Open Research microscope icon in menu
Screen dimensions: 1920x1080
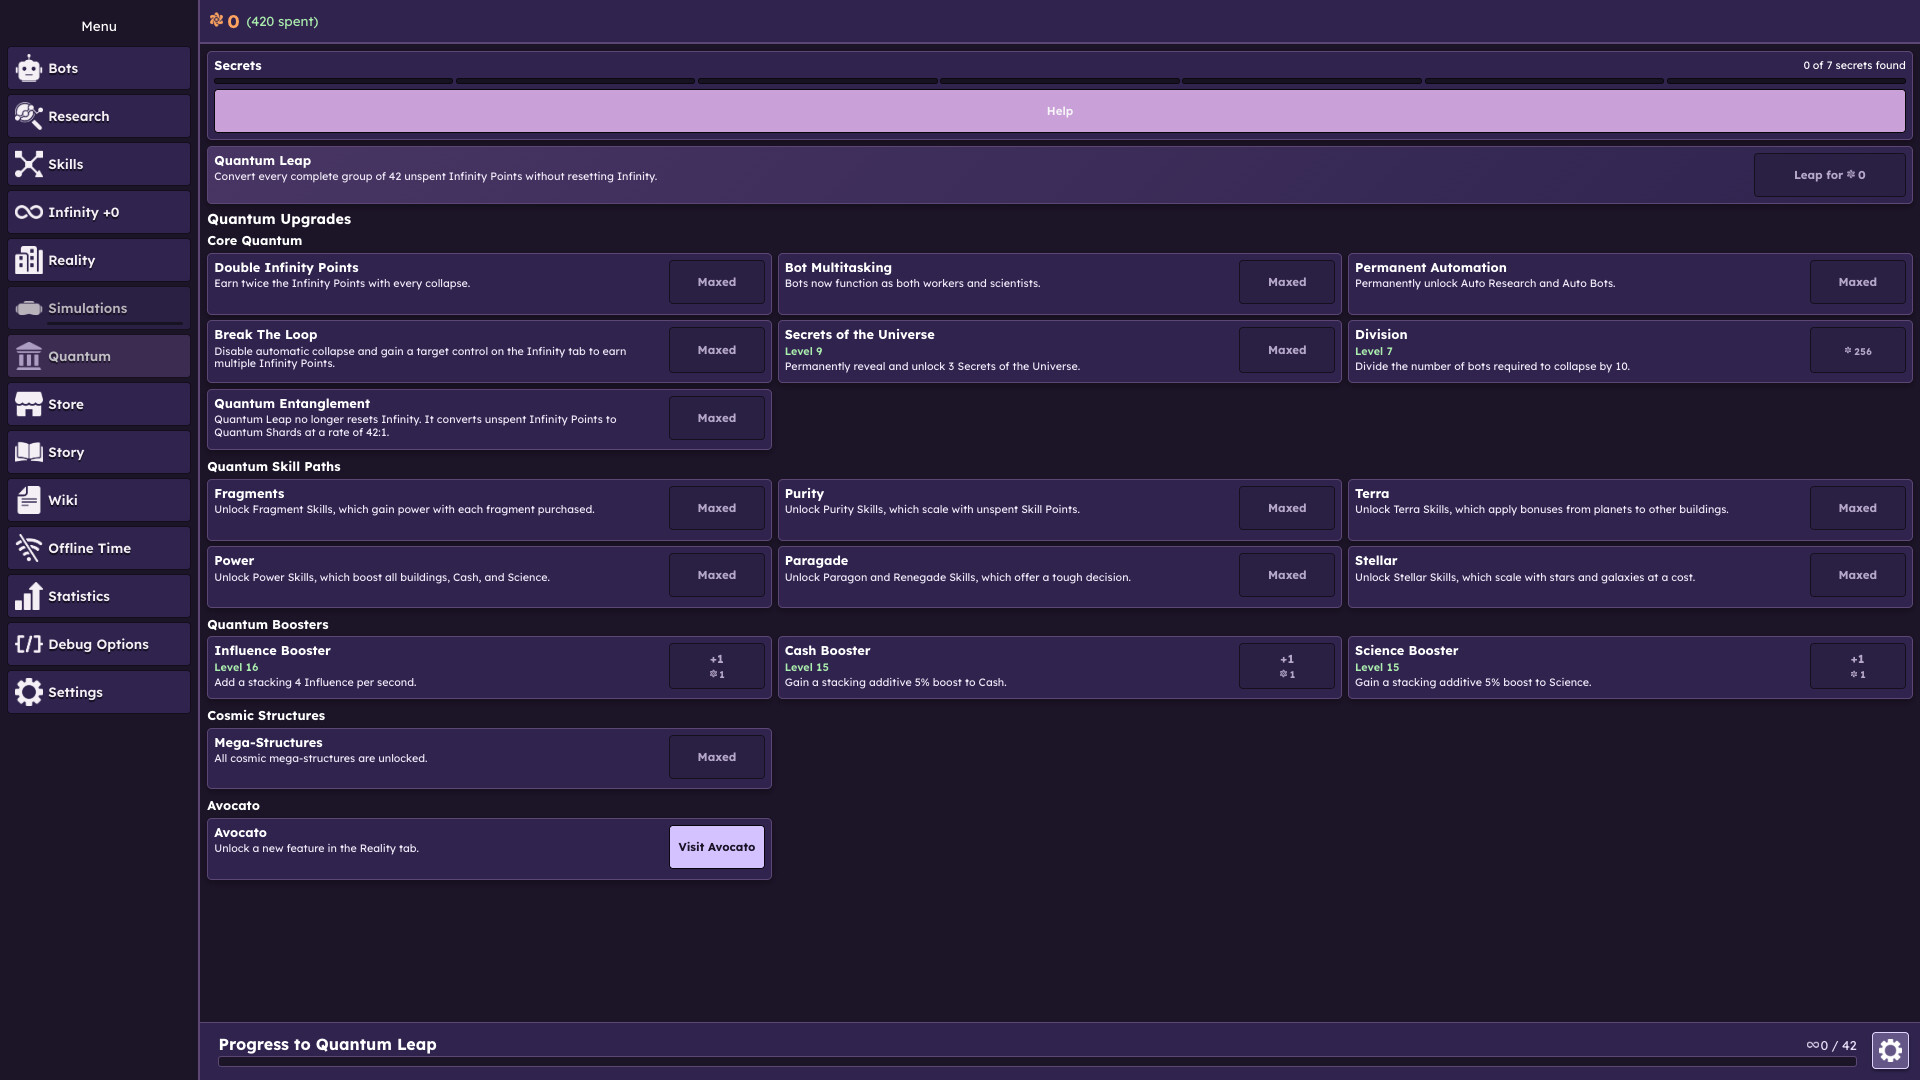(x=29, y=116)
